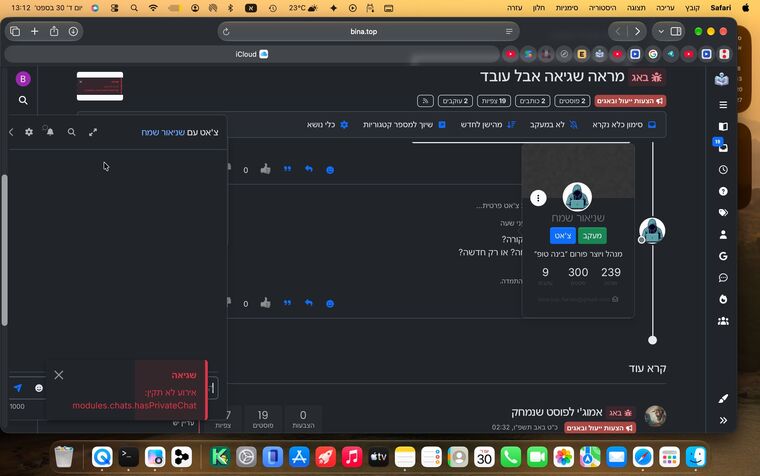The image size is (760, 476).
Task: Open the 'כלי נושא' topic tools dropdown
Action: click(327, 125)
